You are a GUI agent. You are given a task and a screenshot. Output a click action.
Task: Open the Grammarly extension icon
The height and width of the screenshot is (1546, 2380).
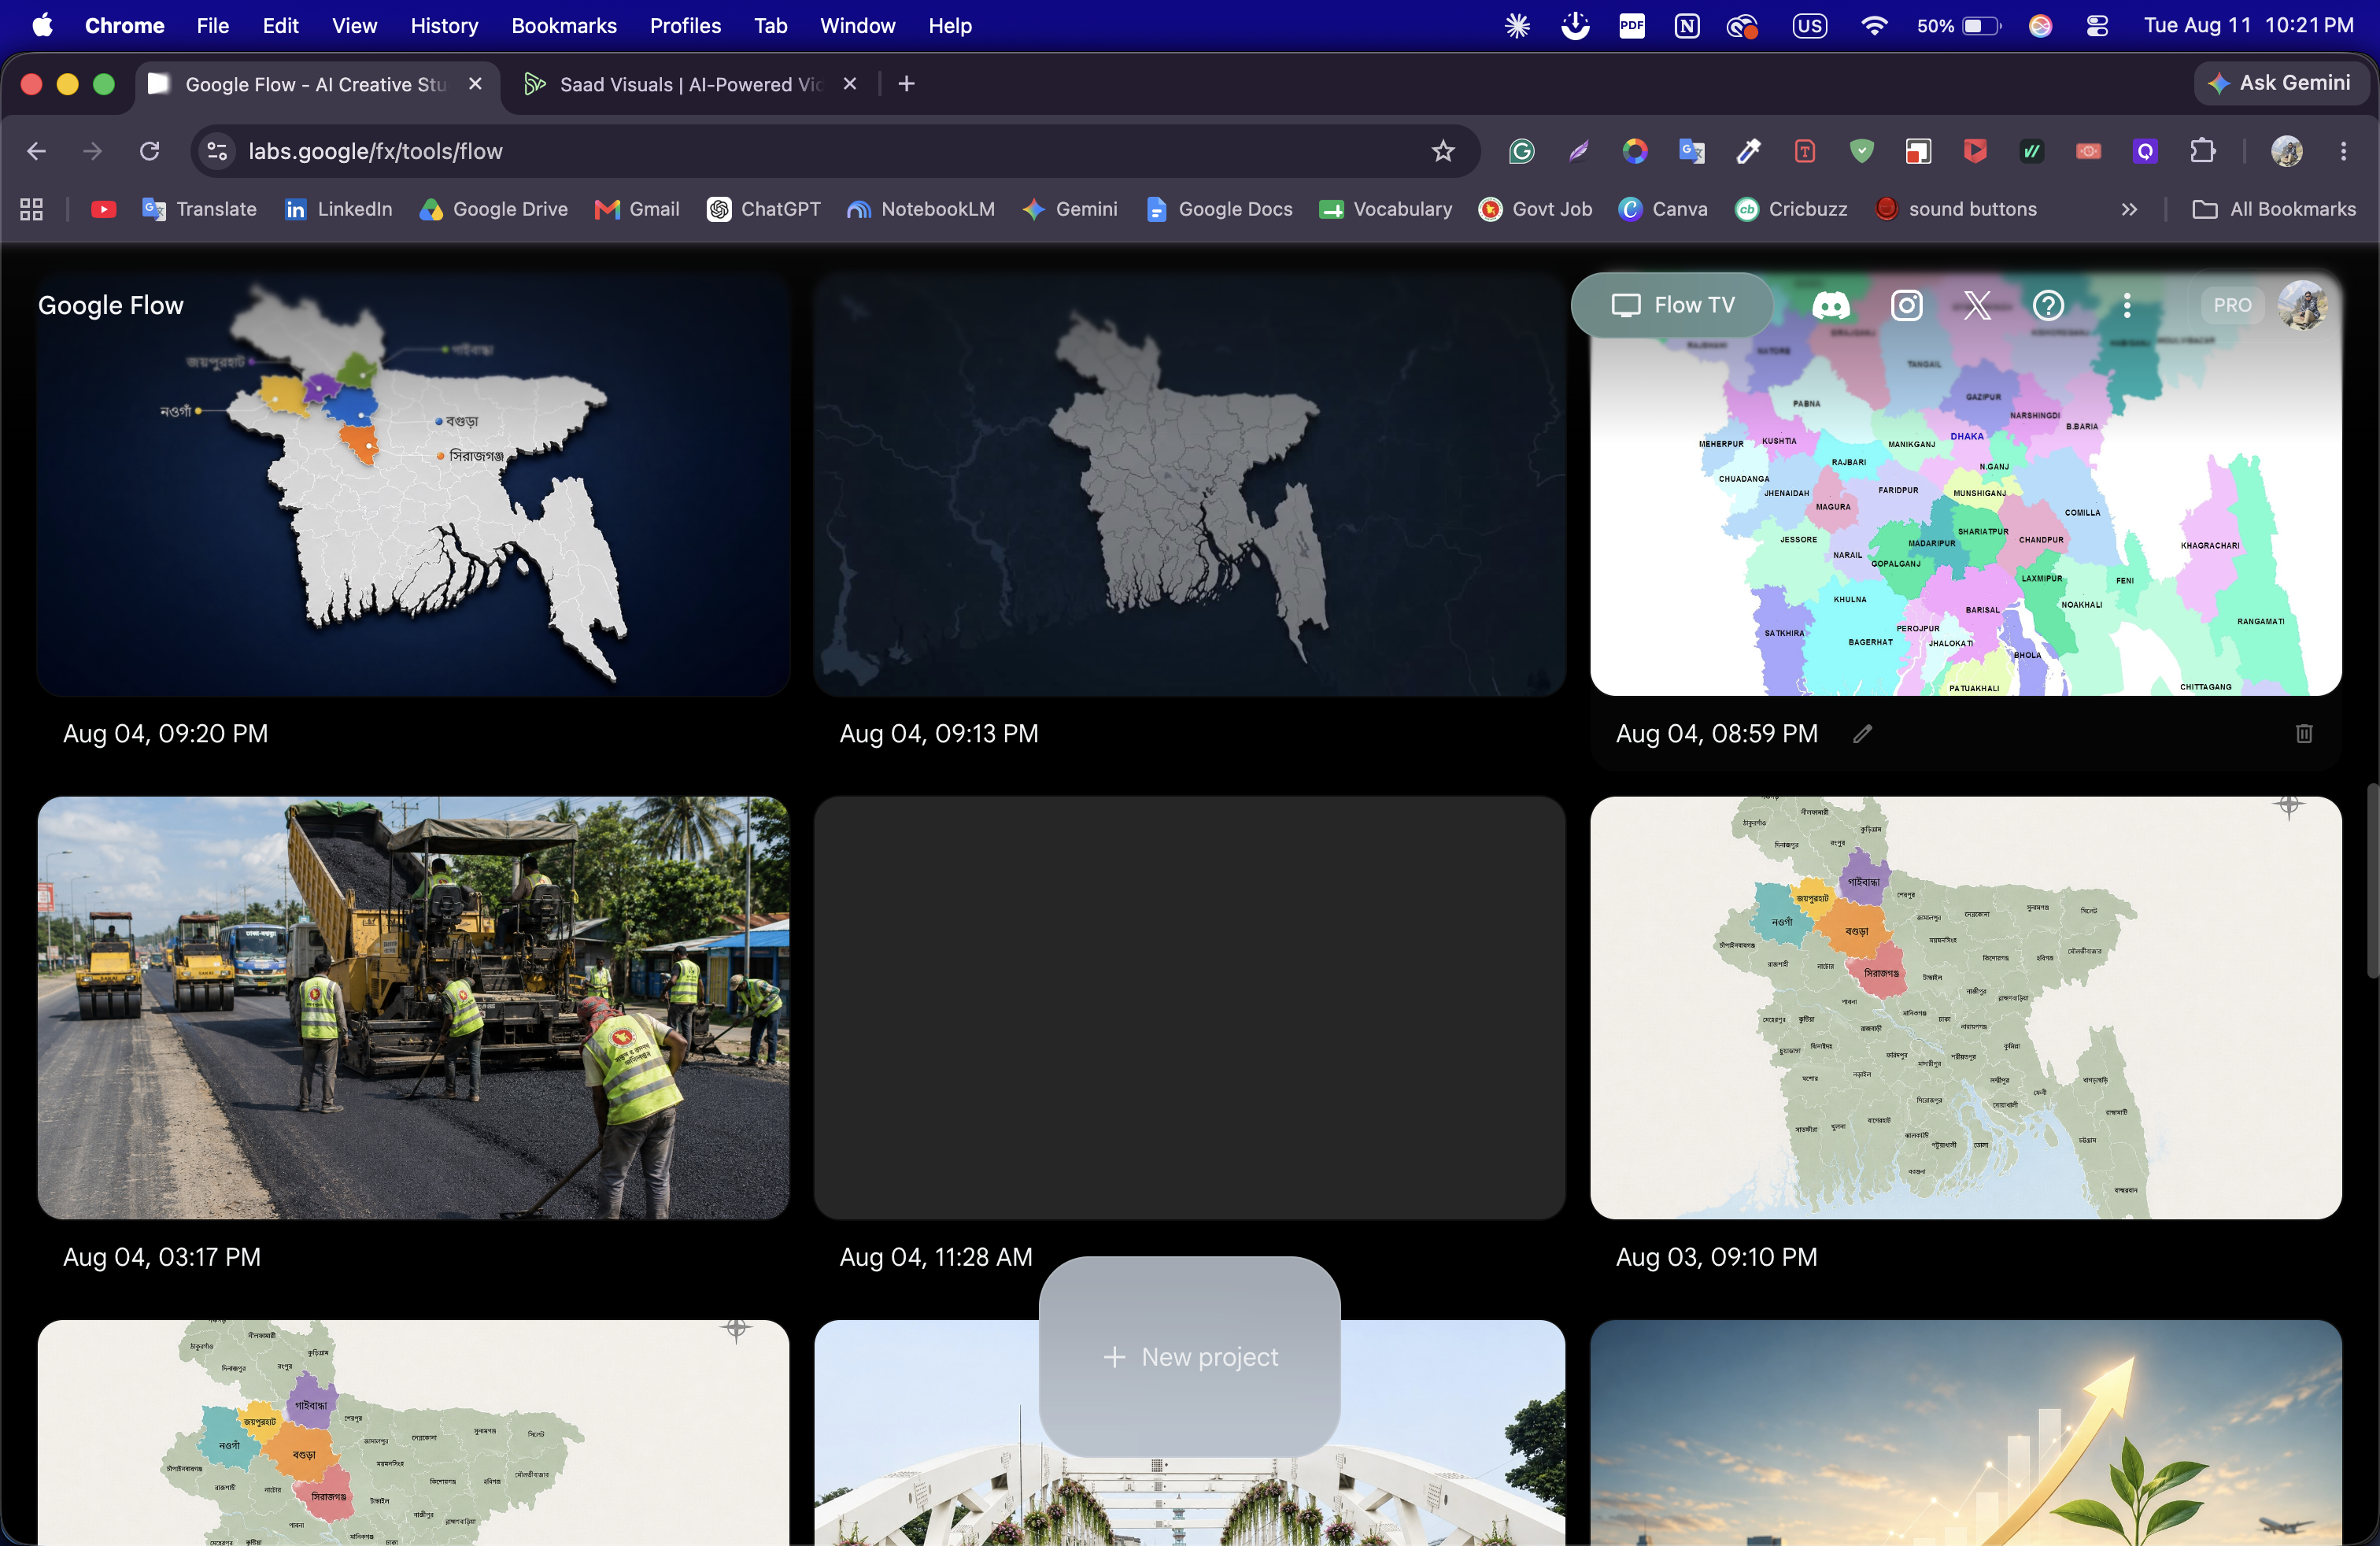[1521, 151]
